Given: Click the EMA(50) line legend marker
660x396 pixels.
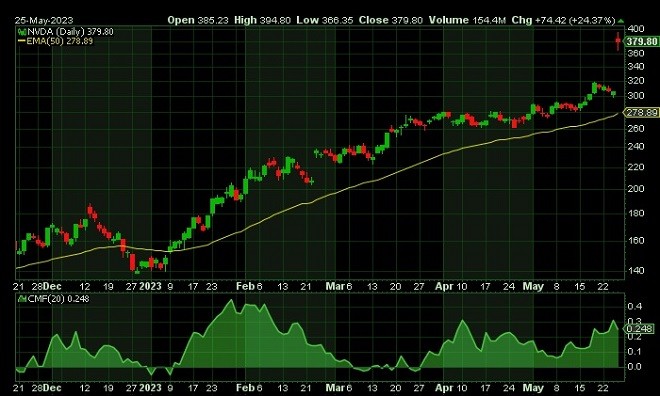Looking at the screenshot, I should [22, 41].
